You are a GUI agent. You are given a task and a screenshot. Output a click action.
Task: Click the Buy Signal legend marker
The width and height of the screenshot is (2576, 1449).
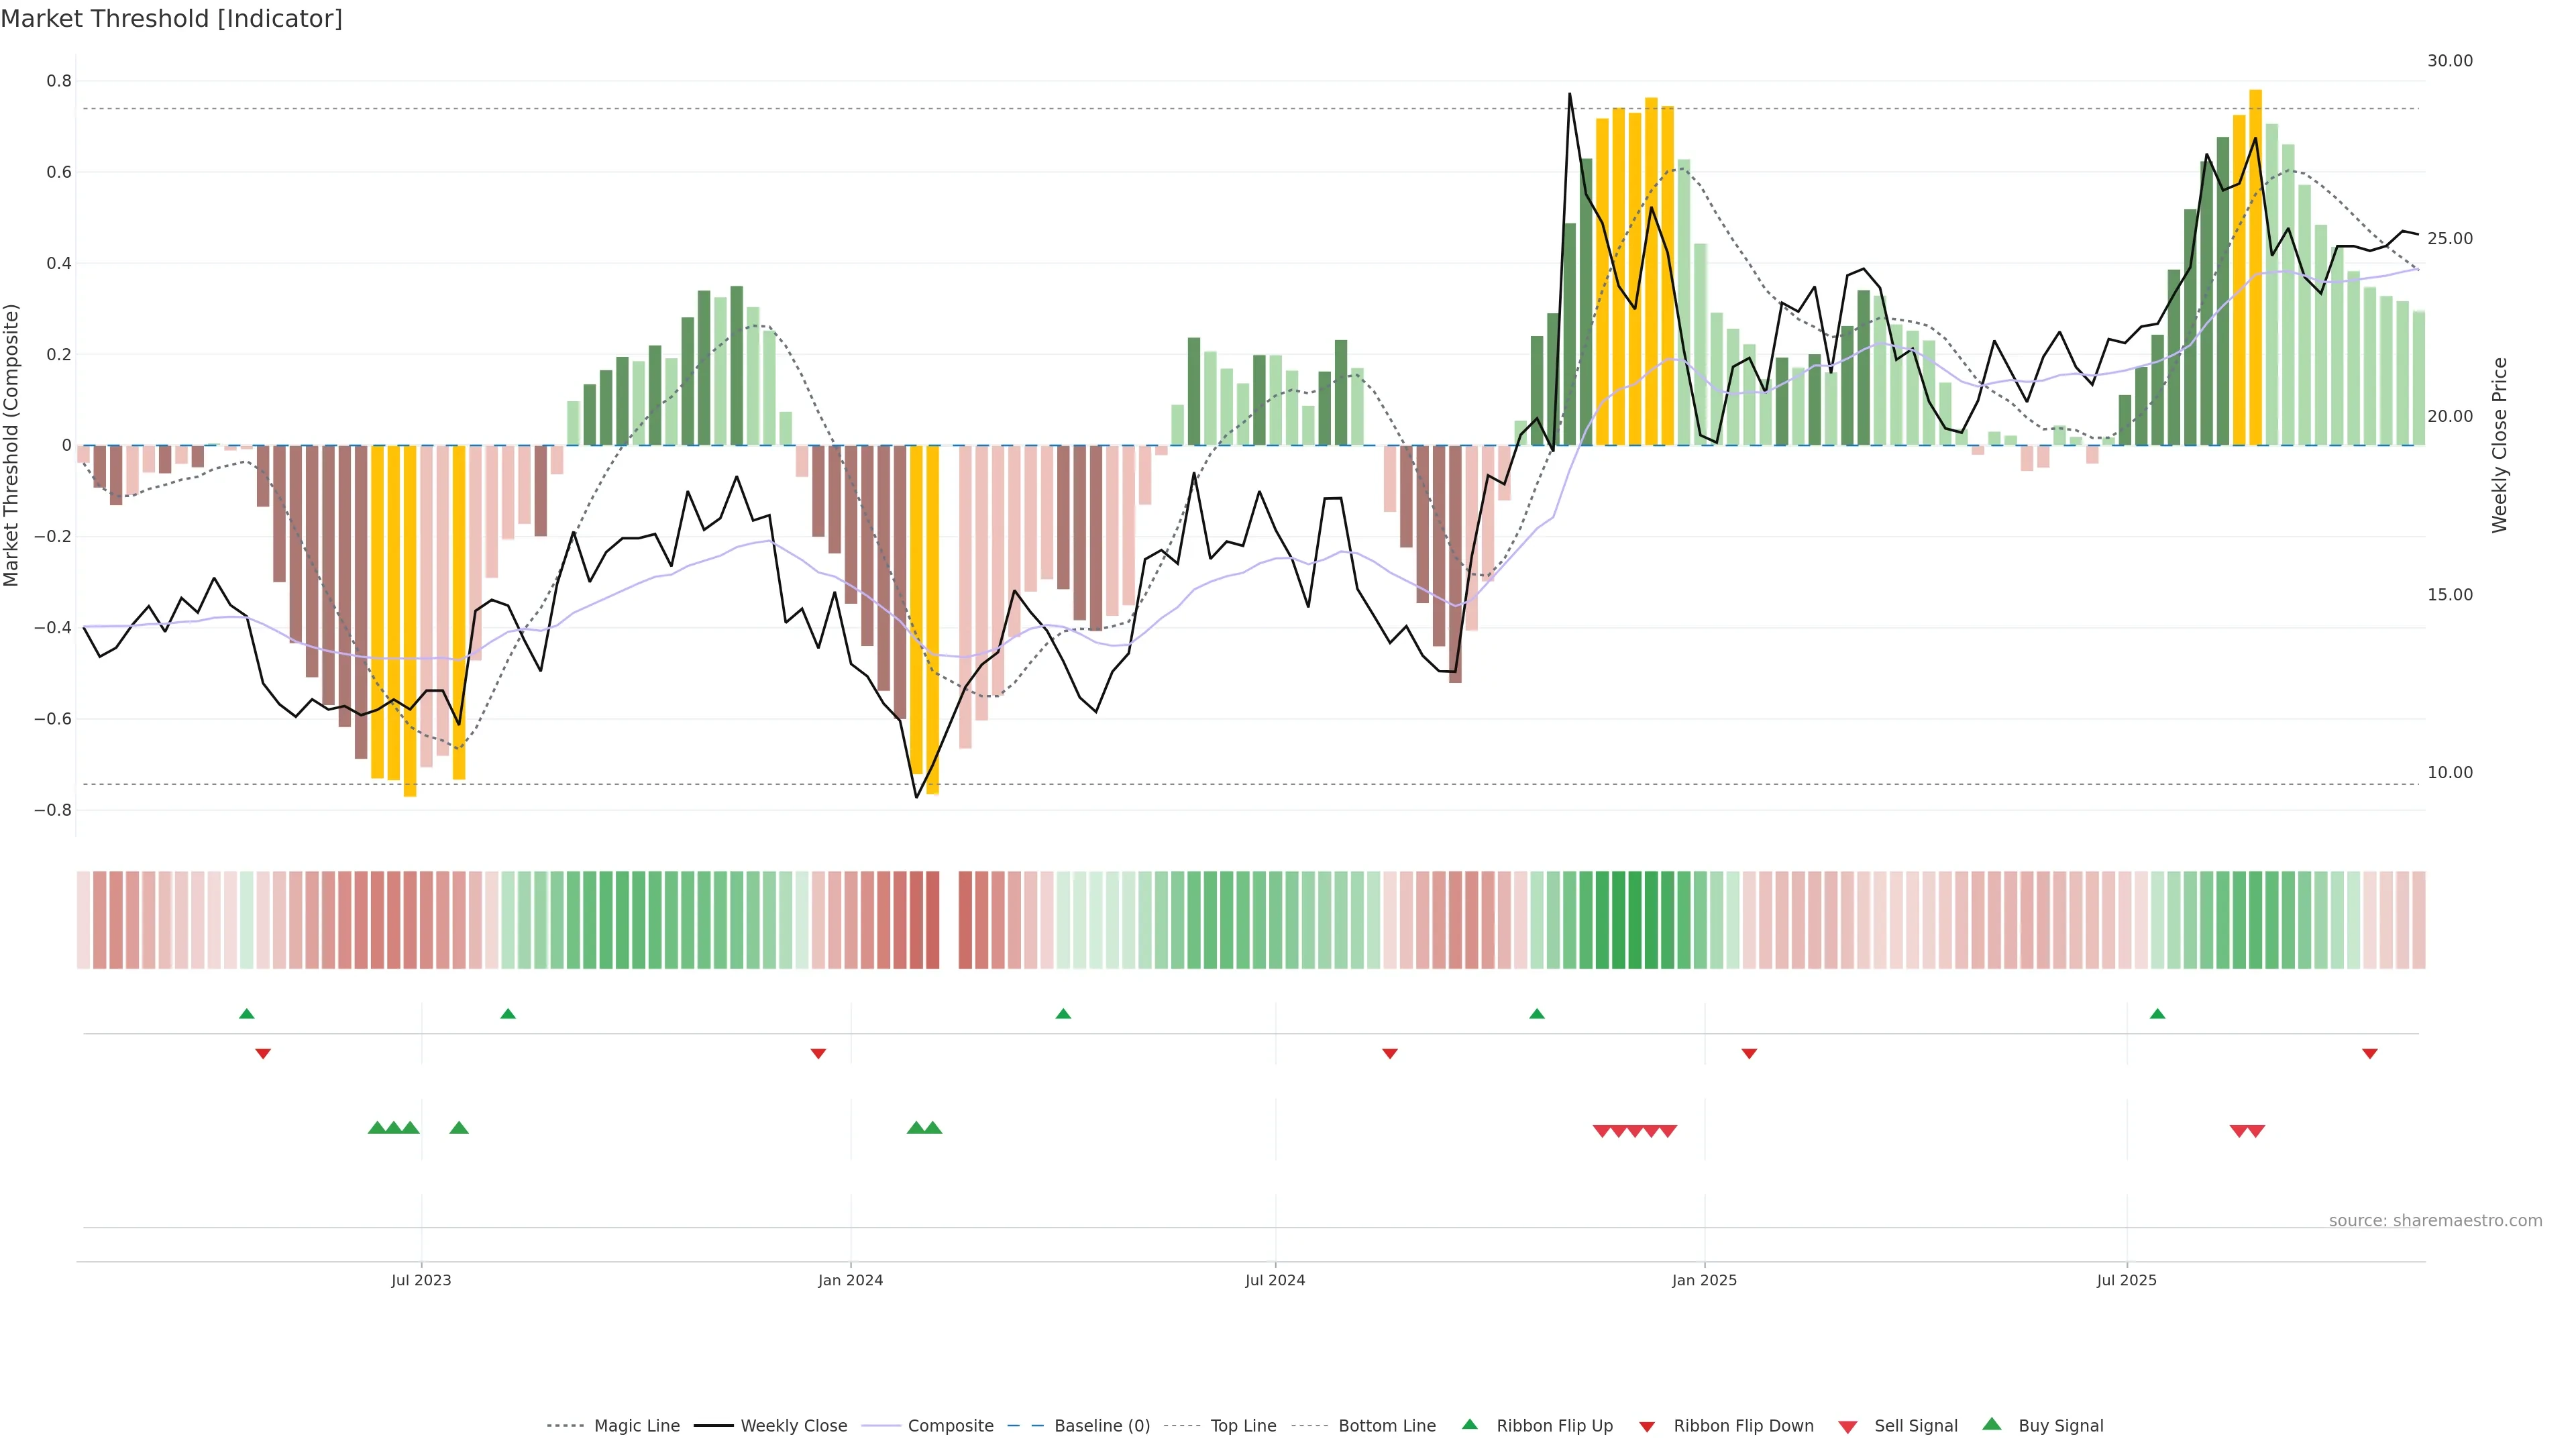[x=1992, y=1424]
